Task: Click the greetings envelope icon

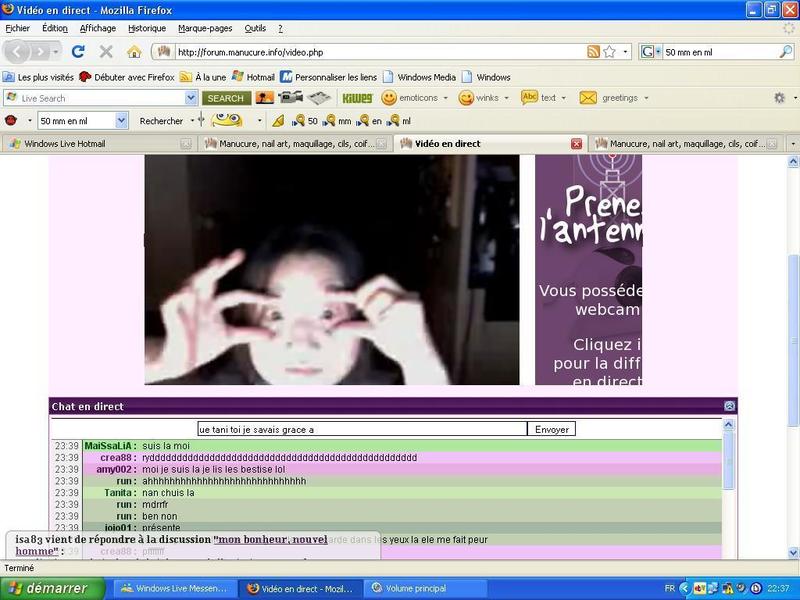Action: (588, 98)
